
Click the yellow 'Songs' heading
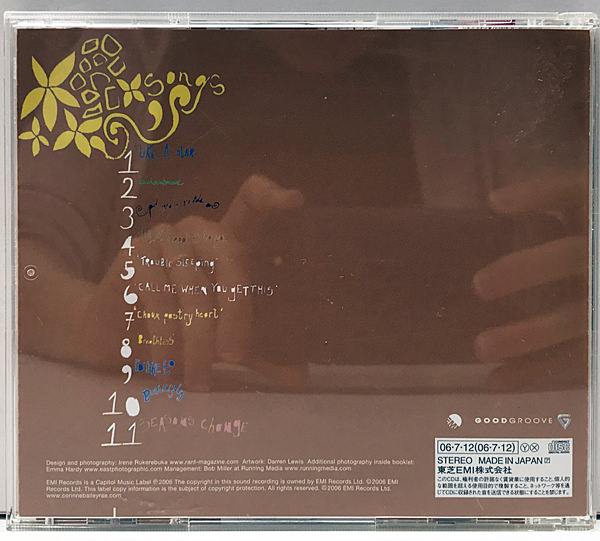pyautogui.click(x=184, y=86)
